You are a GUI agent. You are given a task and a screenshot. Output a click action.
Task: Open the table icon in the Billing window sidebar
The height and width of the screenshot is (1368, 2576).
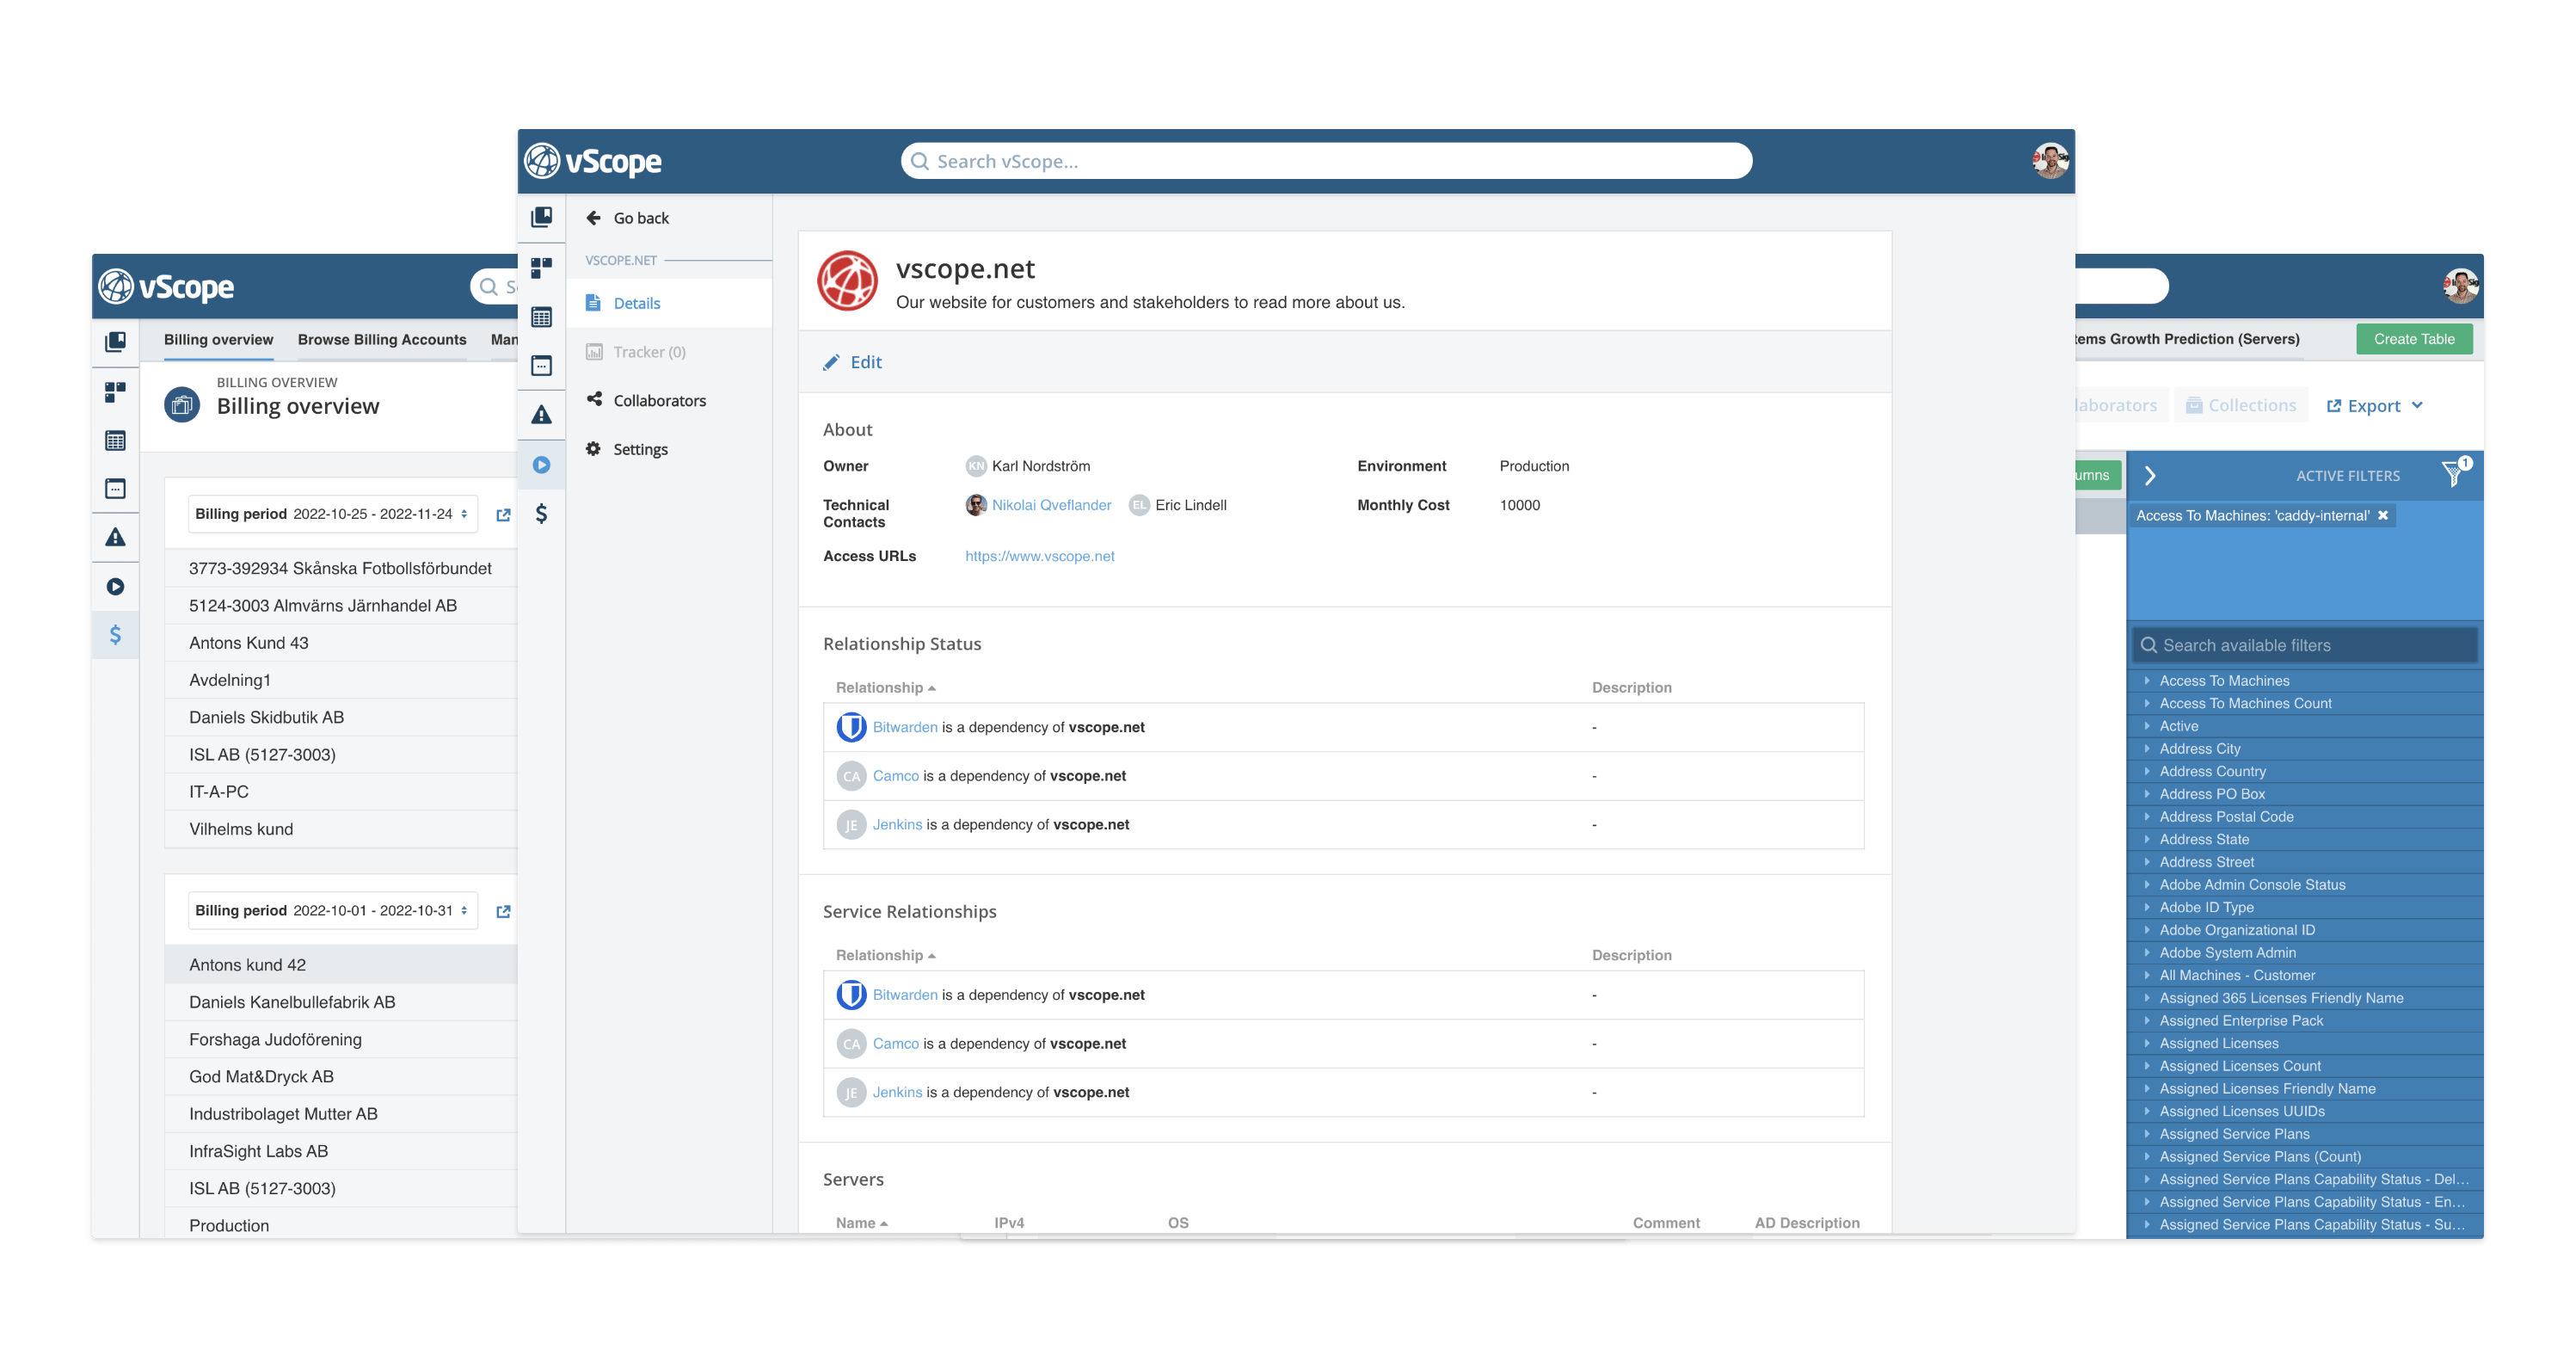point(115,440)
